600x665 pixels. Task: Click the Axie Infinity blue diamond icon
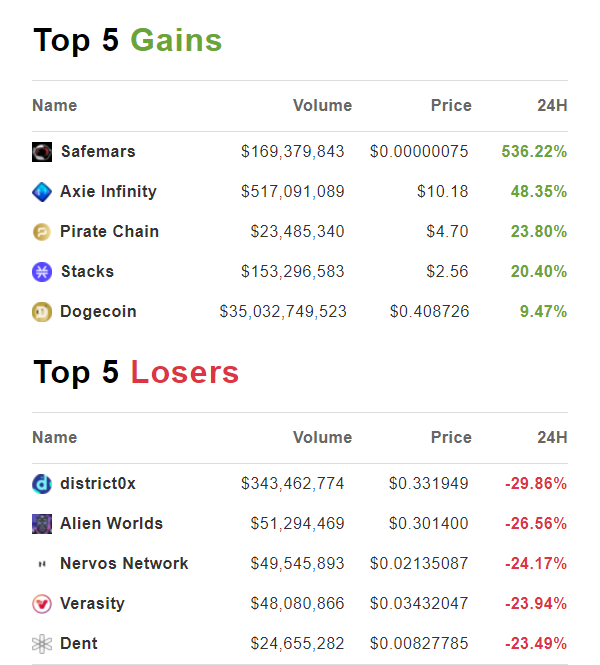(42, 192)
